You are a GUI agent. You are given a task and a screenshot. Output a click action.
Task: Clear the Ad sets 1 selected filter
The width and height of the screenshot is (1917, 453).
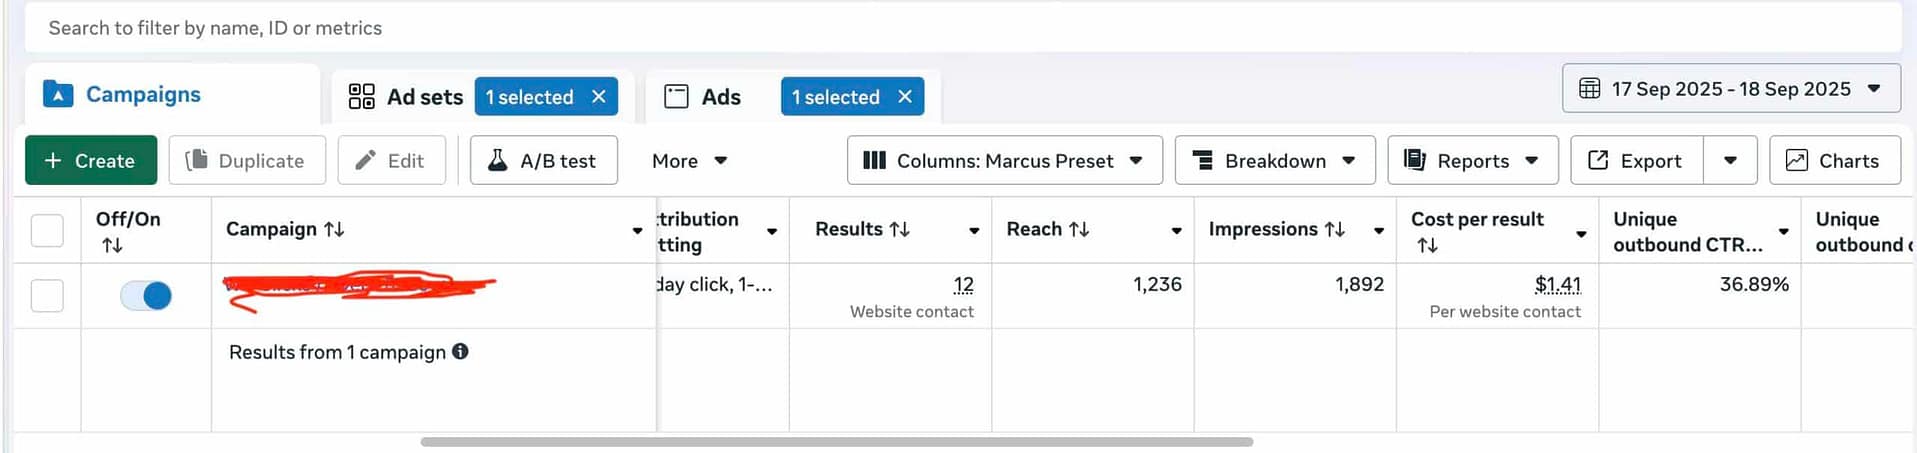599,97
